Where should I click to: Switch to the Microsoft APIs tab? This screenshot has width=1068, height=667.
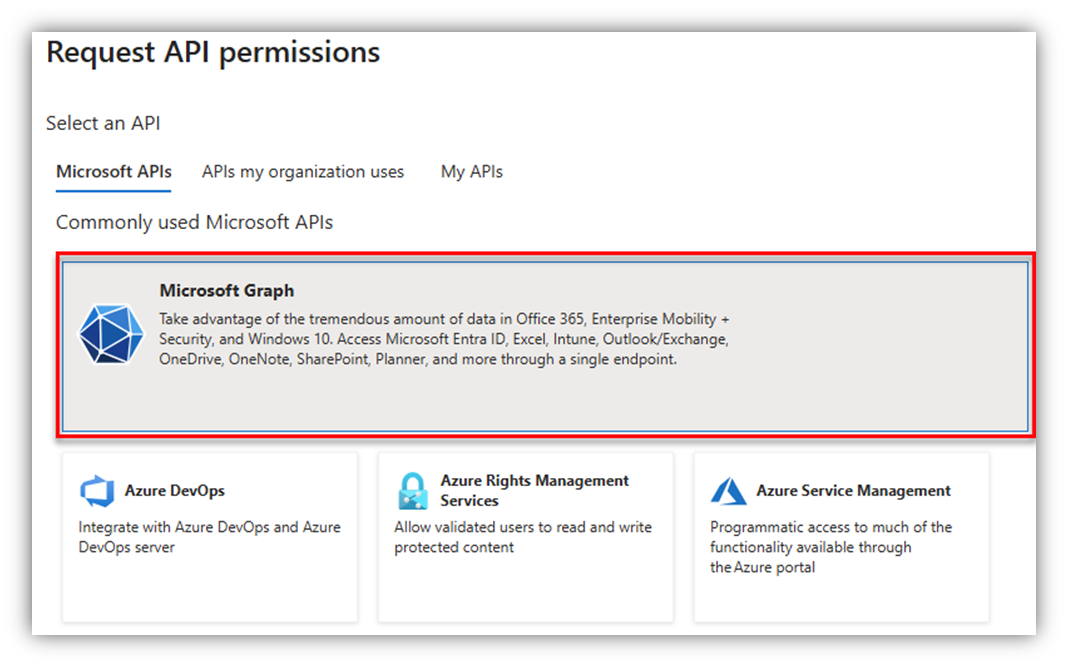[114, 172]
